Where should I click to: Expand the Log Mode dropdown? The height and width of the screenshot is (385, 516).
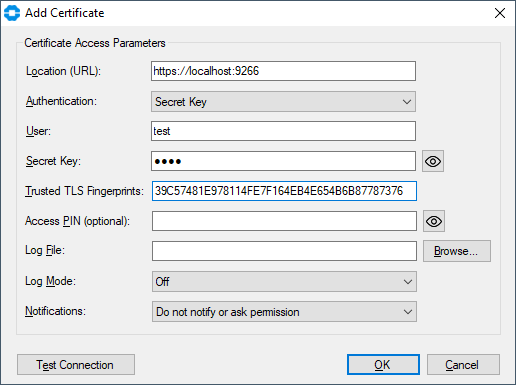click(x=284, y=282)
